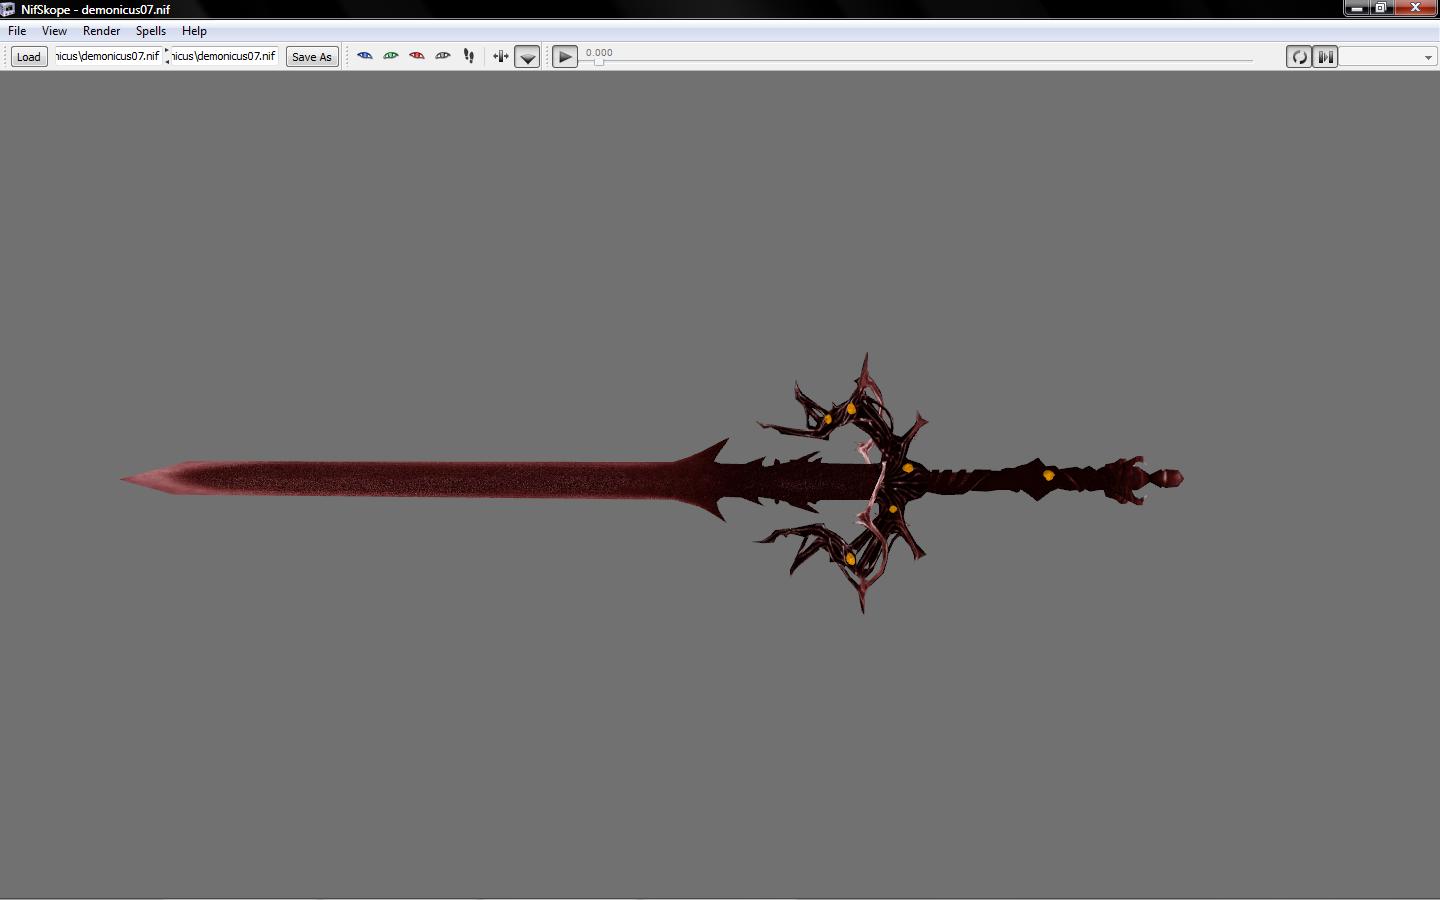Focus the save file path field
1440x900 pixels.
[x=224, y=56]
